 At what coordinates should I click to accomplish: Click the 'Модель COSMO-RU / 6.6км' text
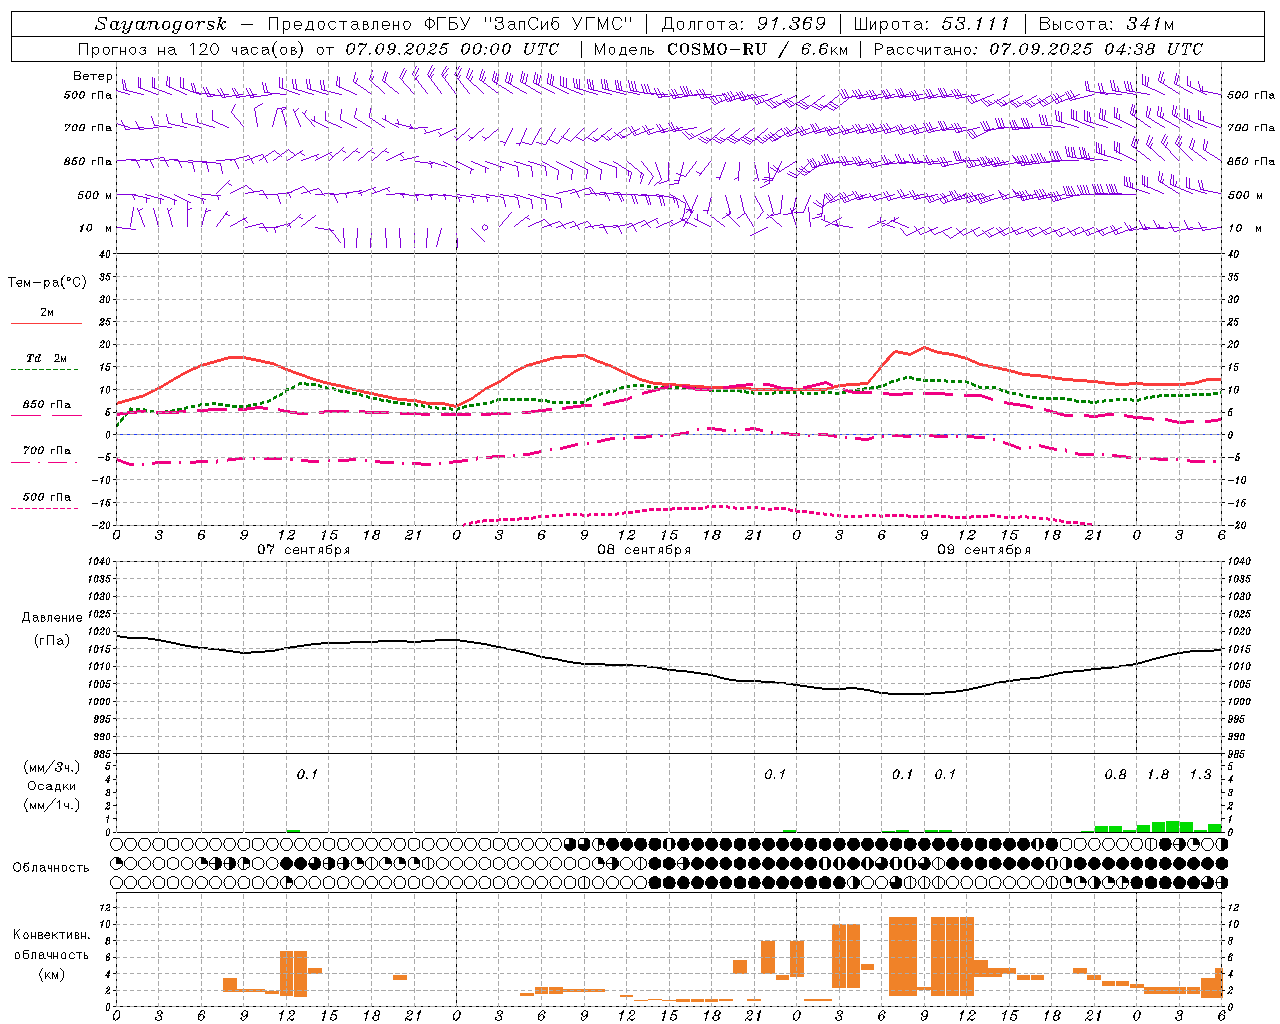[x=720, y=49]
